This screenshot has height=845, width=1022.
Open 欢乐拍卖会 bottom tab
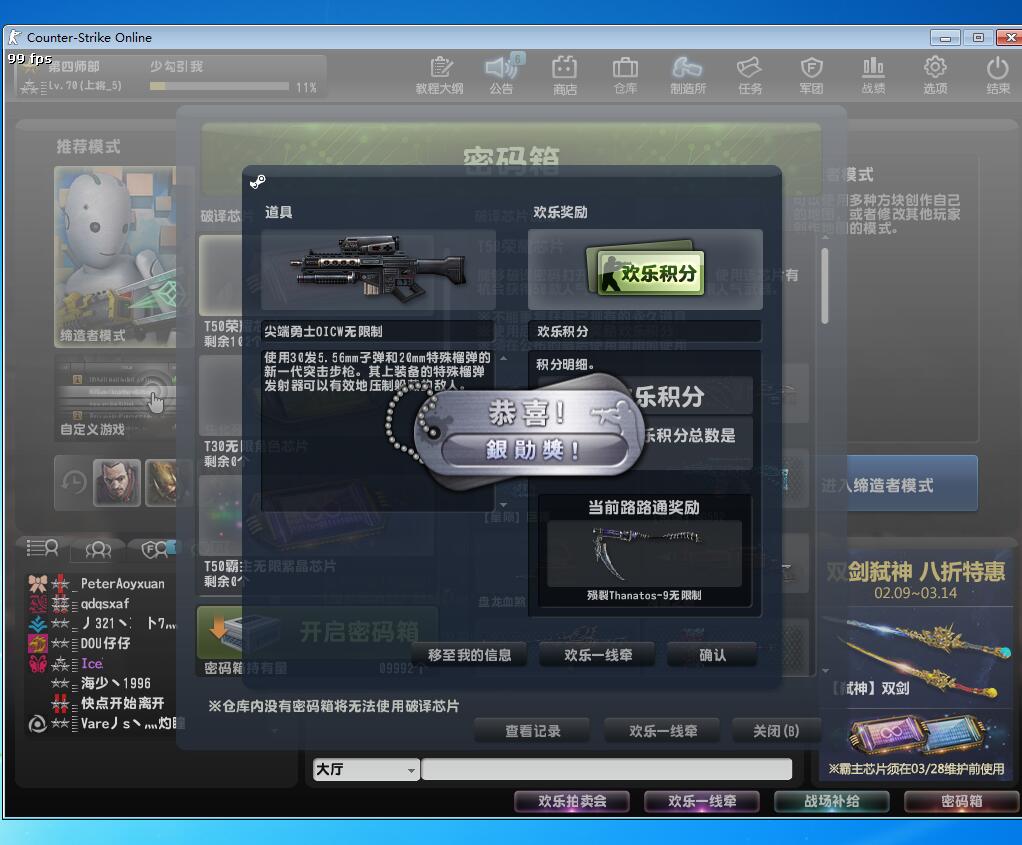click(572, 801)
